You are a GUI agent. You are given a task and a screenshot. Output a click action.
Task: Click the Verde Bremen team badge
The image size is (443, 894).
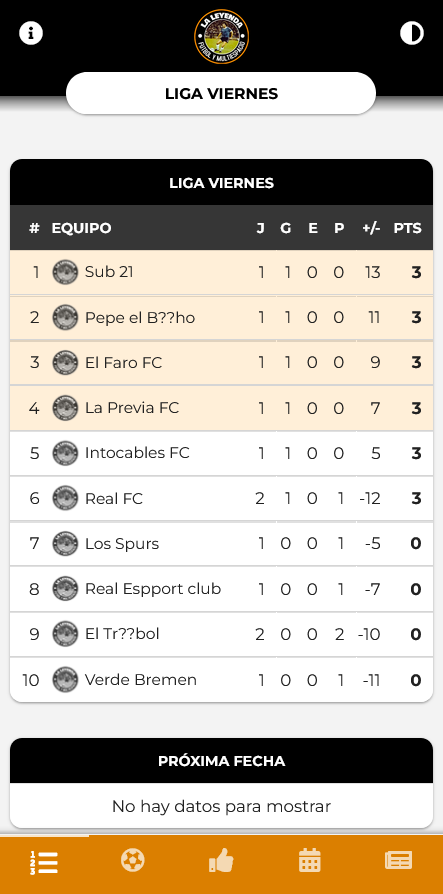click(x=65, y=680)
